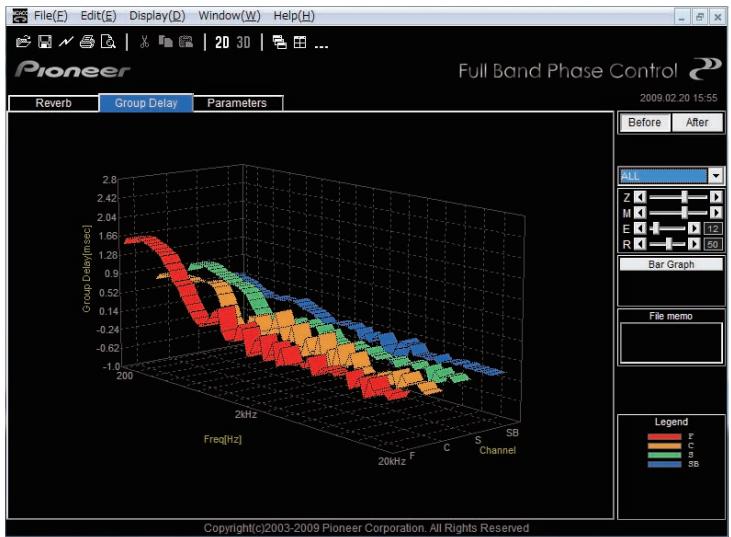Viewport: 731px width, 537px height.
Task: Save with the floppy disk icon
Action: pos(45,42)
